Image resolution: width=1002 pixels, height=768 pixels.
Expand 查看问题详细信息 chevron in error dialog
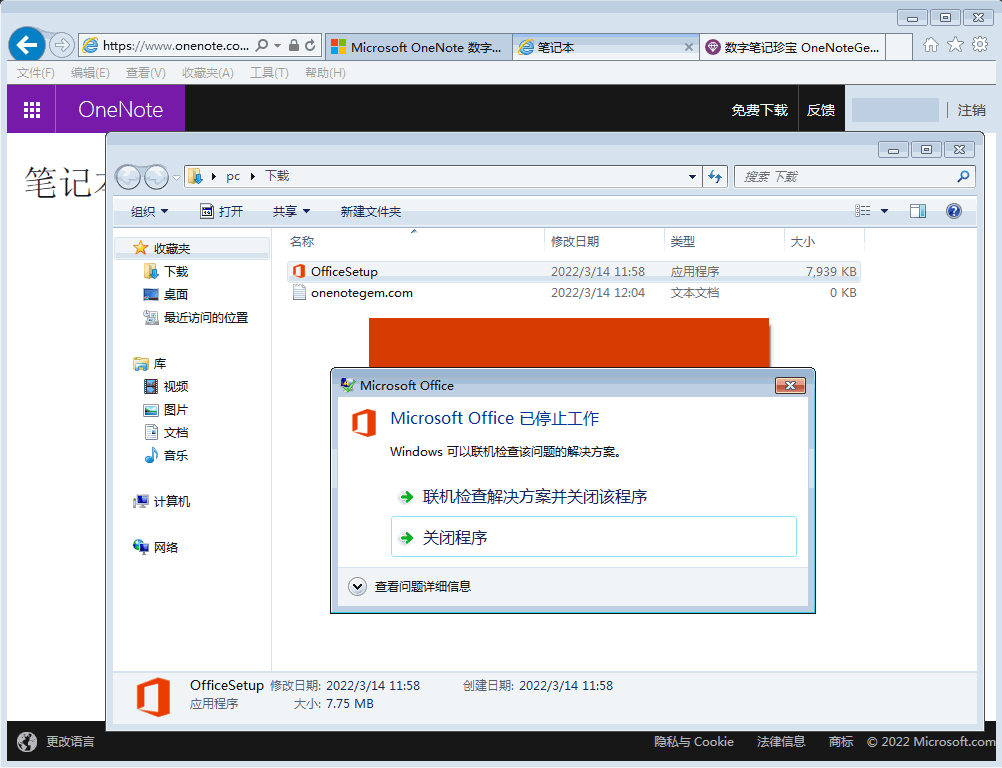(x=357, y=586)
